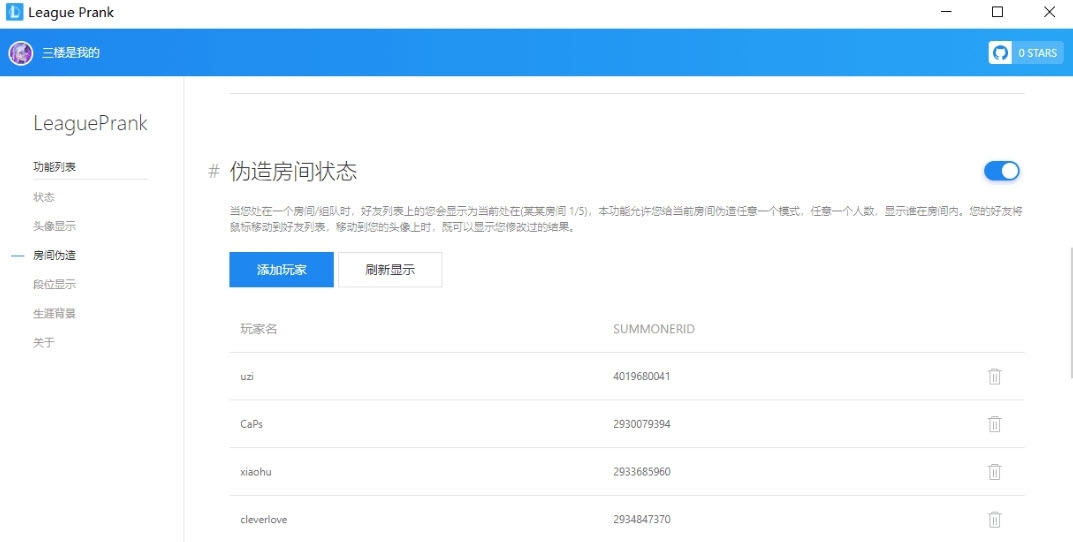Toggle the 伪造房间状态 switch

pos(1002,171)
